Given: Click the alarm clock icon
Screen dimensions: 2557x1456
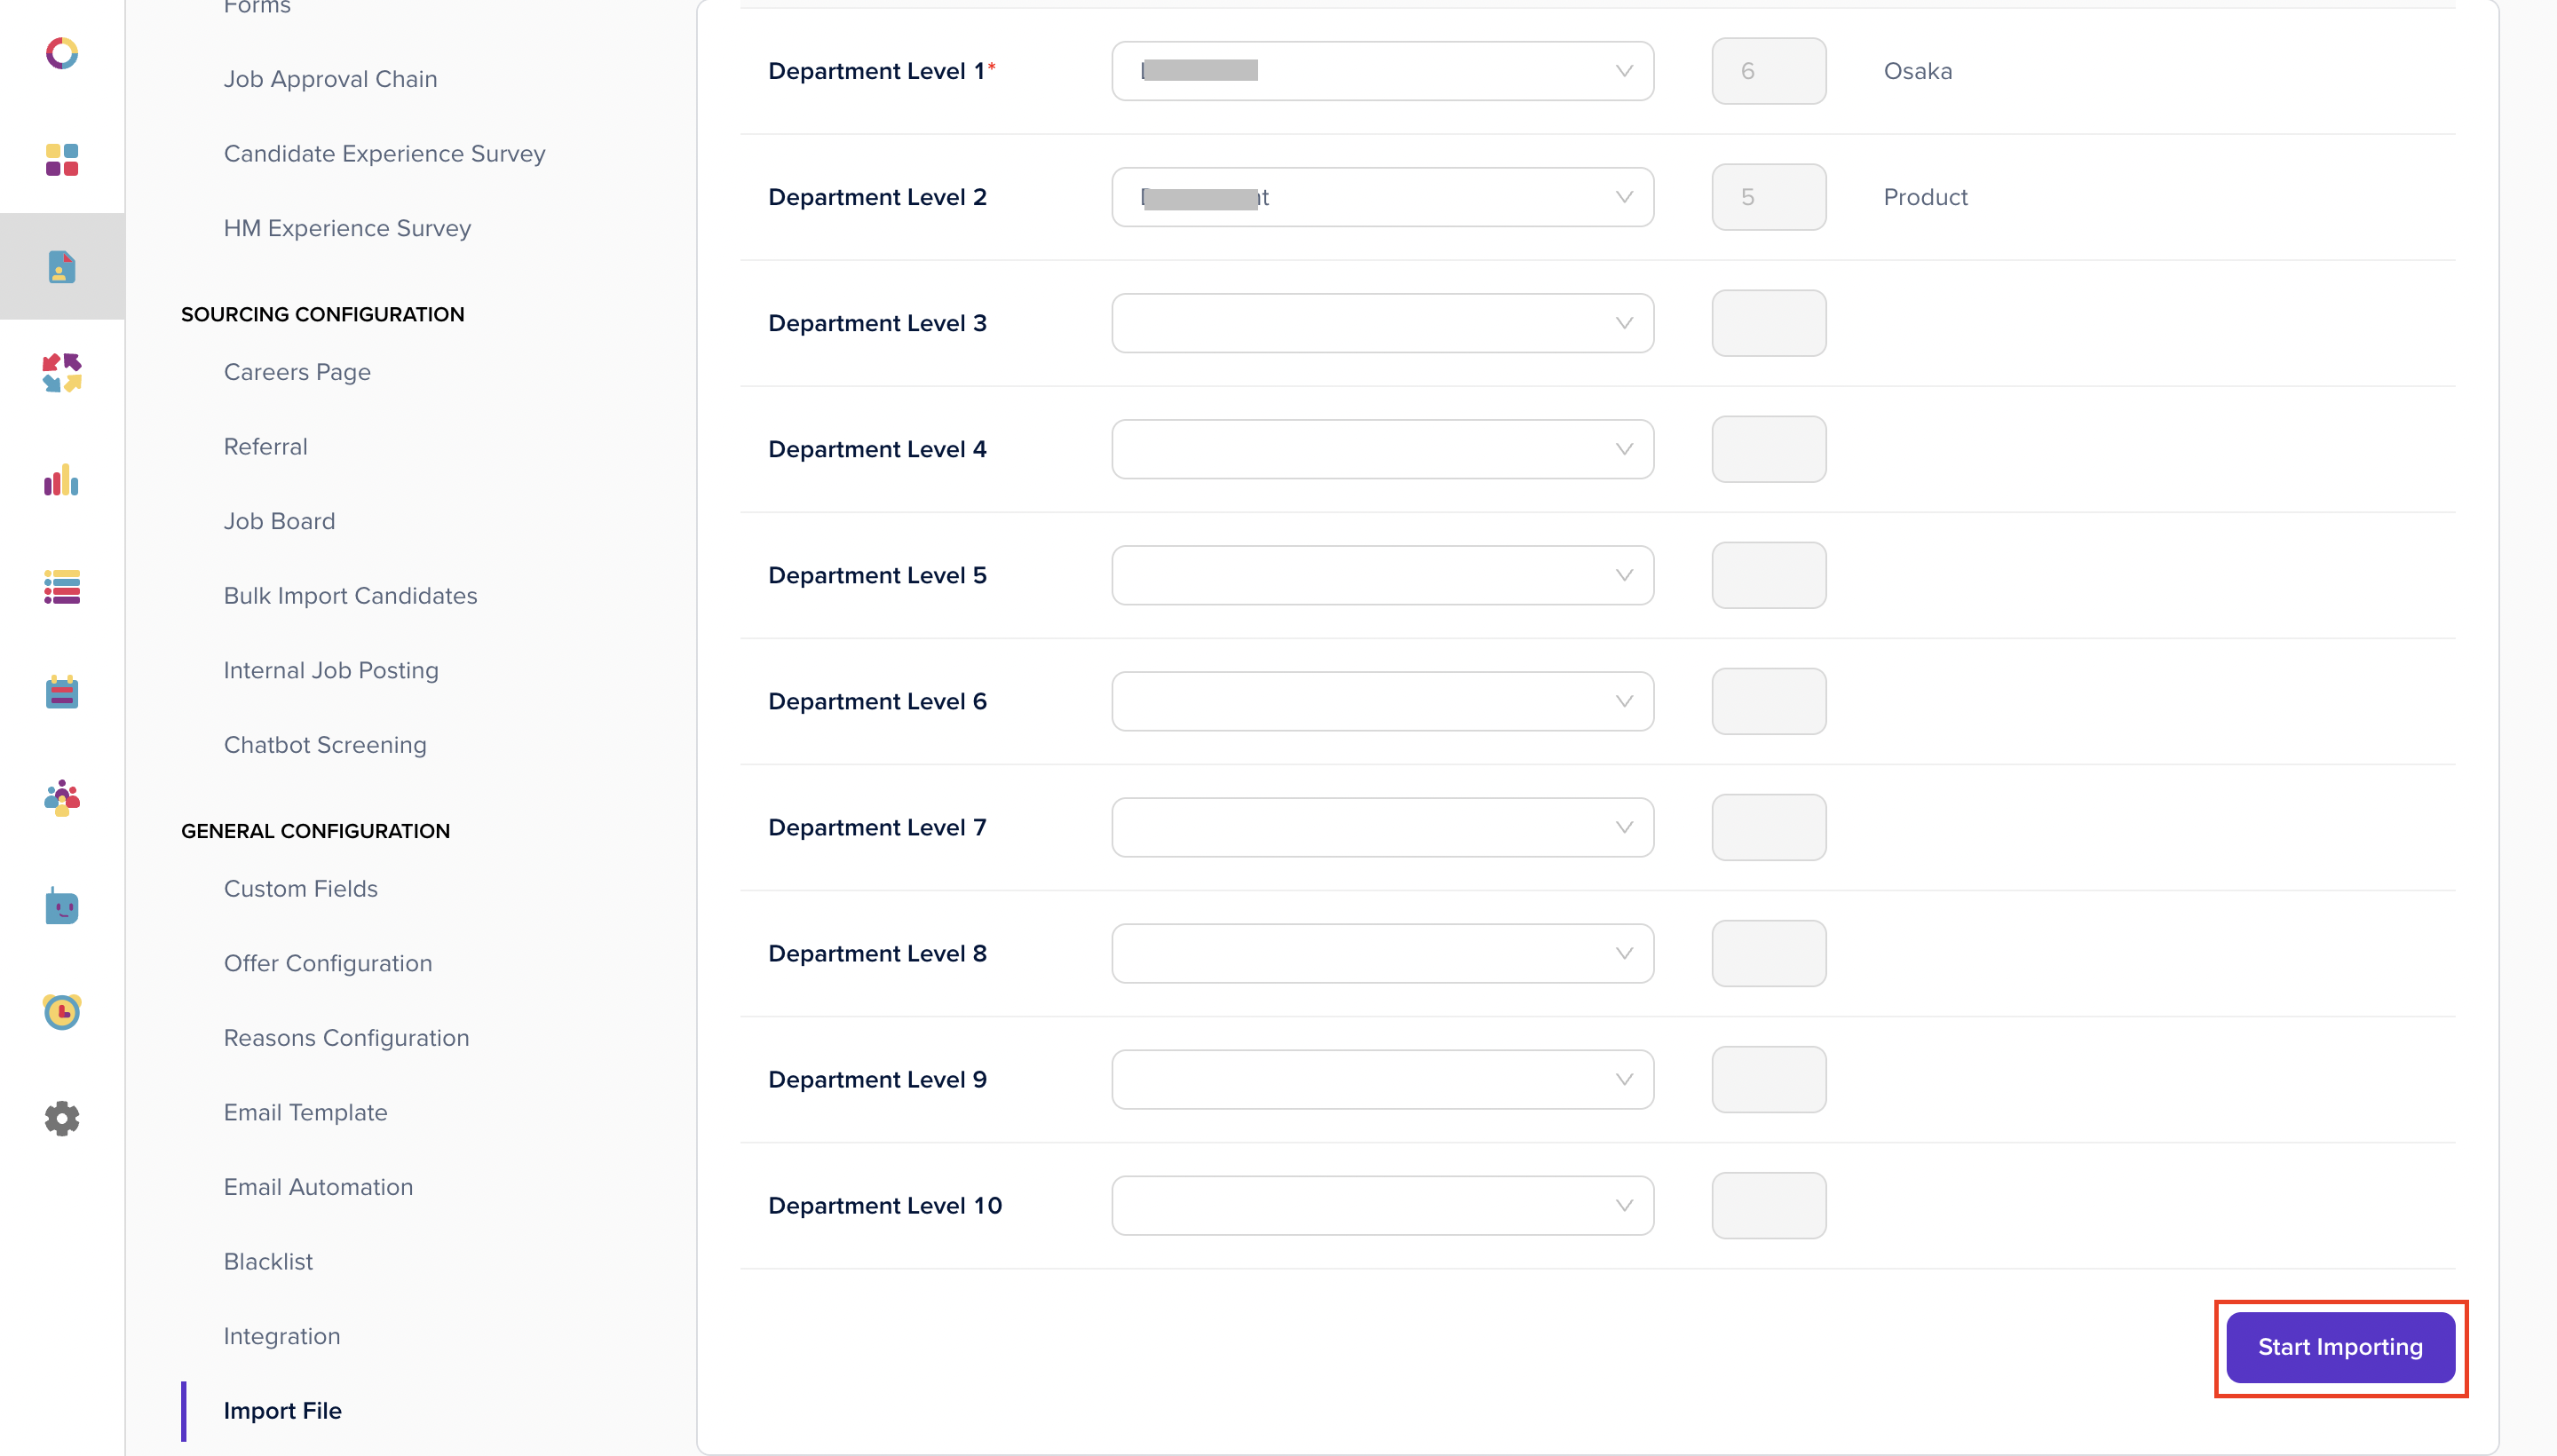Looking at the screenshot, I should tap(62, 1012).
